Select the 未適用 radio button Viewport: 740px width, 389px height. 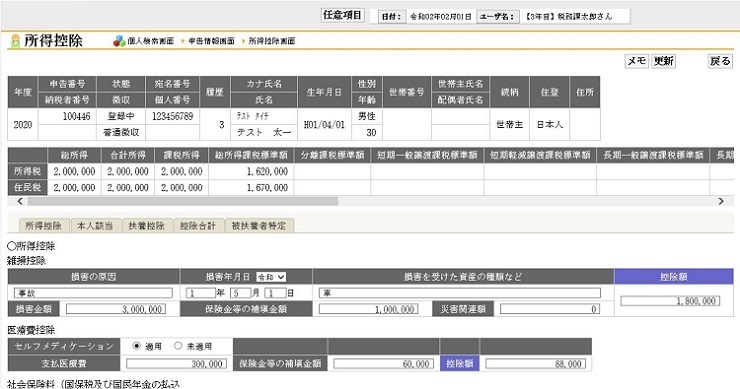point(178,346)
